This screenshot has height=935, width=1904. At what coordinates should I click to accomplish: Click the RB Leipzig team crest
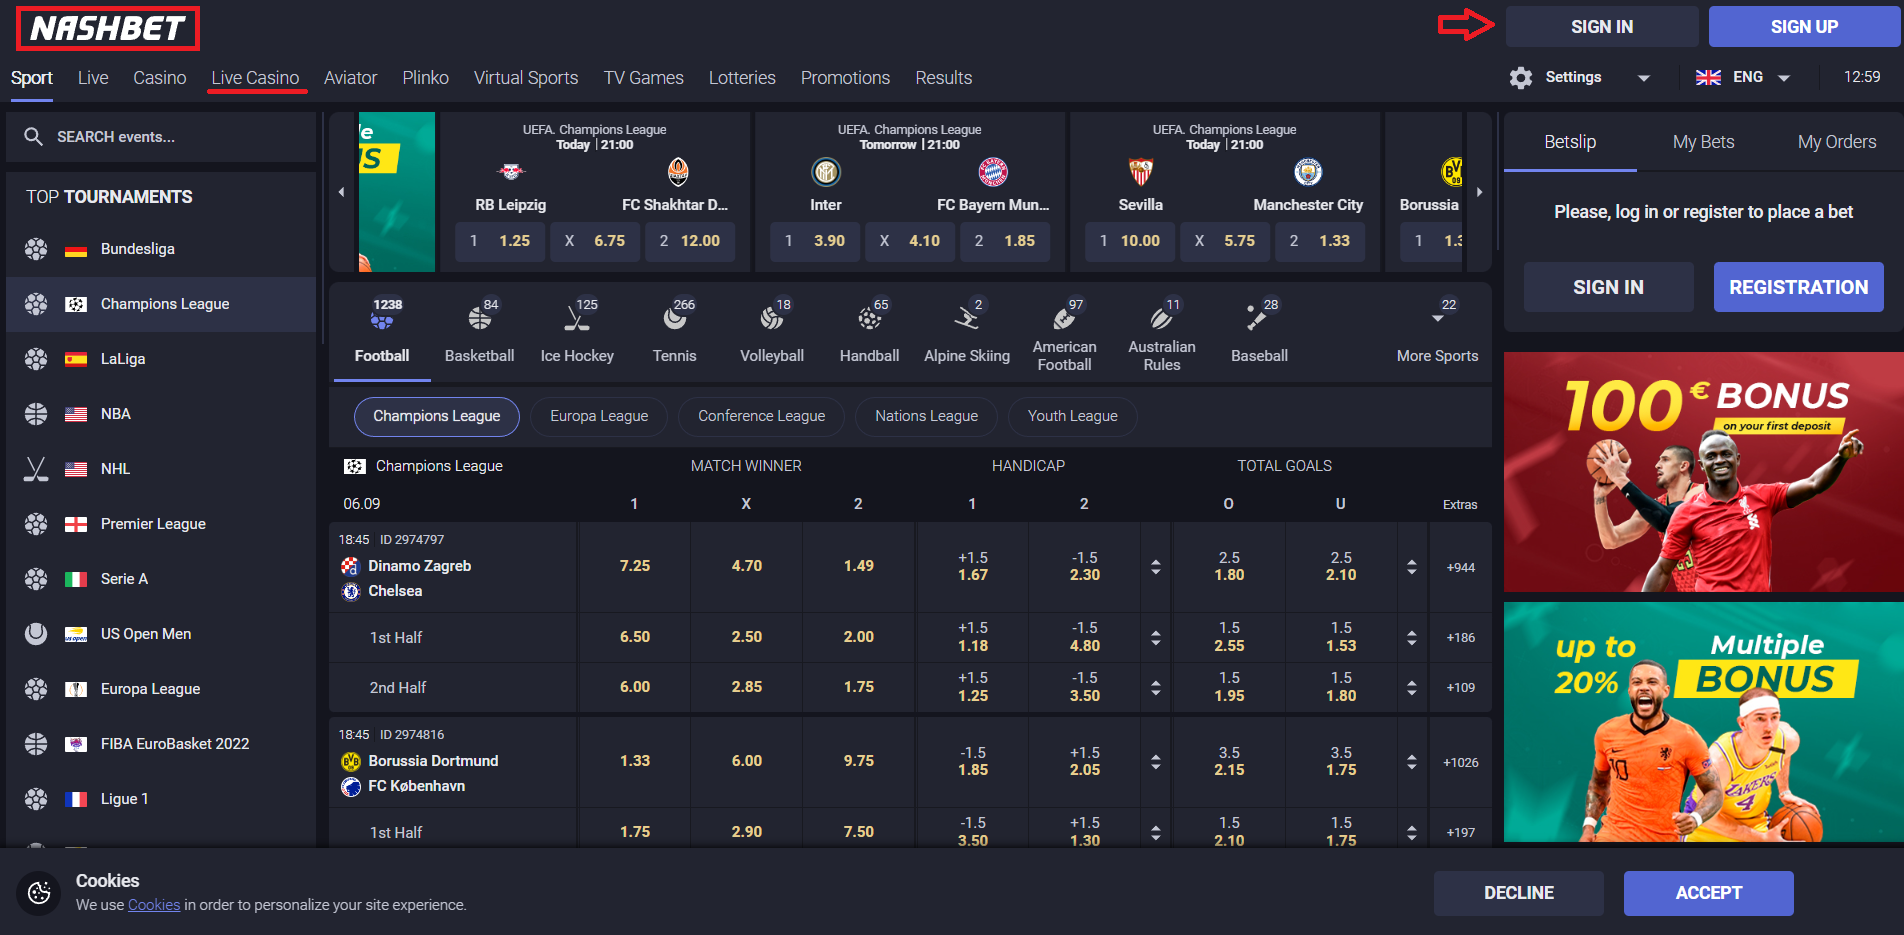pyautogui.click(x=511, y=172)
